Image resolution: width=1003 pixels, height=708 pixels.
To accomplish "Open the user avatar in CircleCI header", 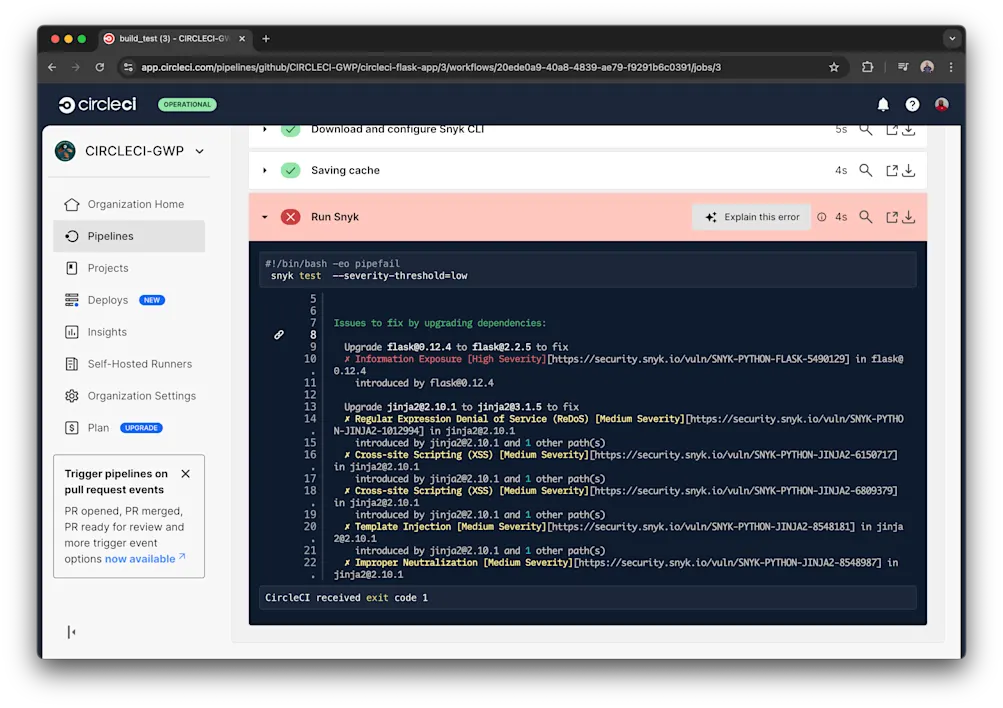I will (x=942, y=104).
